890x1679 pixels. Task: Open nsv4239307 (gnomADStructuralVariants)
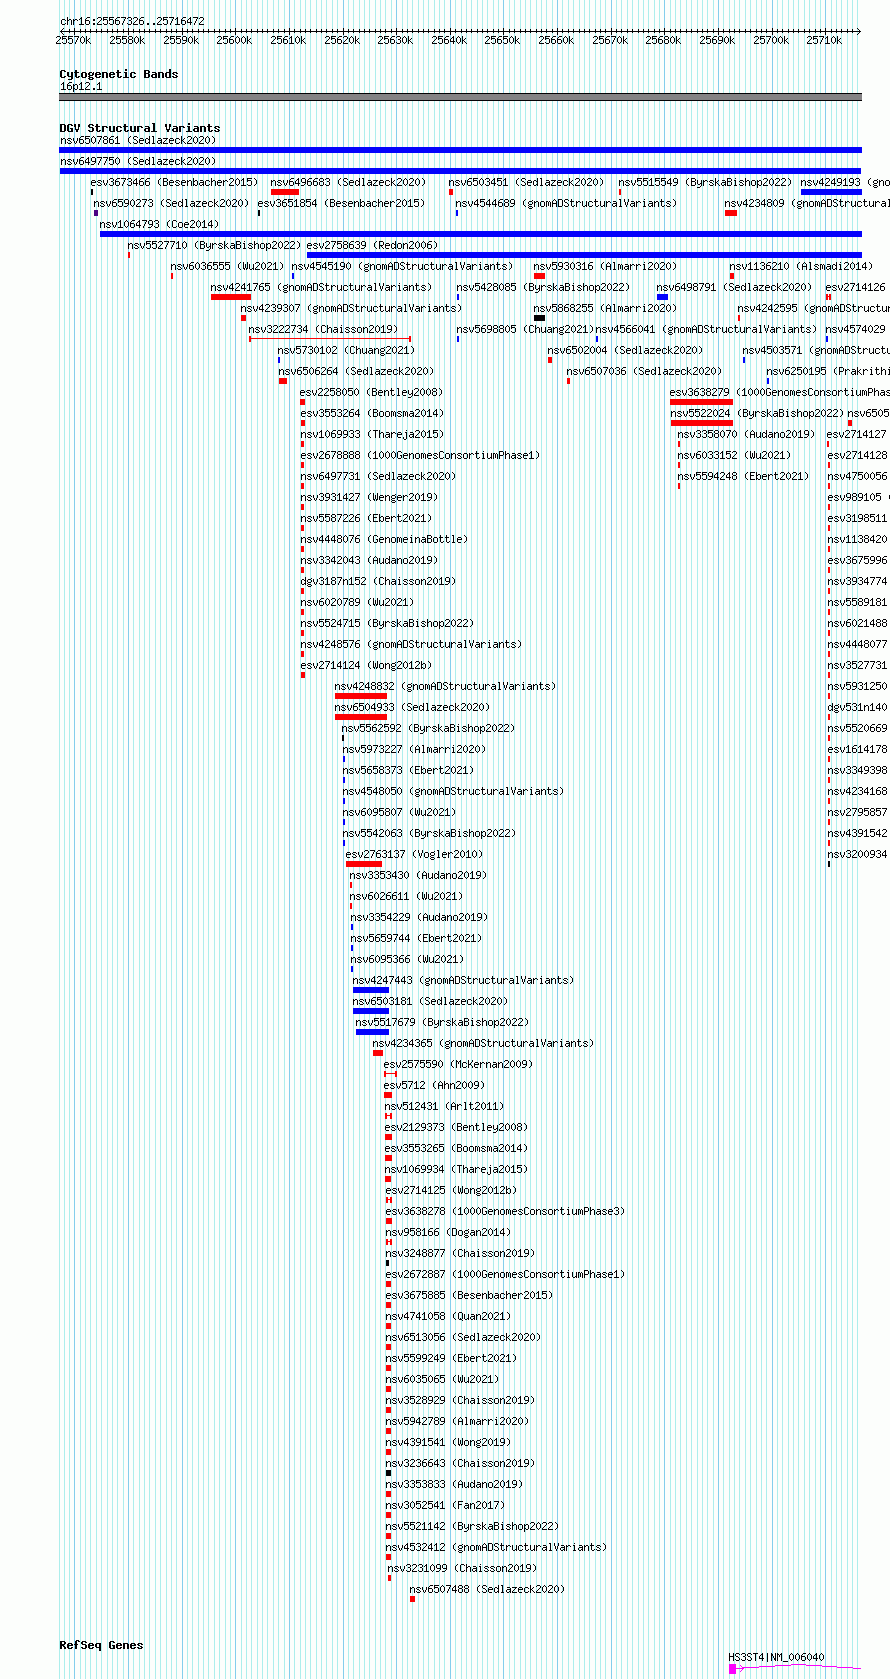click(x=351, y=308)
